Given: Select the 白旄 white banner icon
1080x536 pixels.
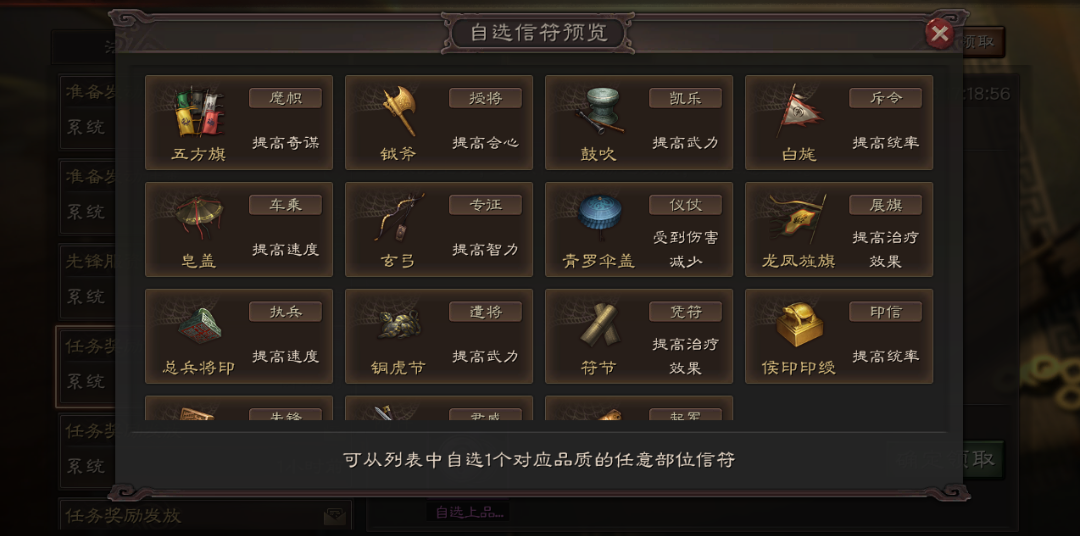Looking at the screenshot, I should click(800, 112).
